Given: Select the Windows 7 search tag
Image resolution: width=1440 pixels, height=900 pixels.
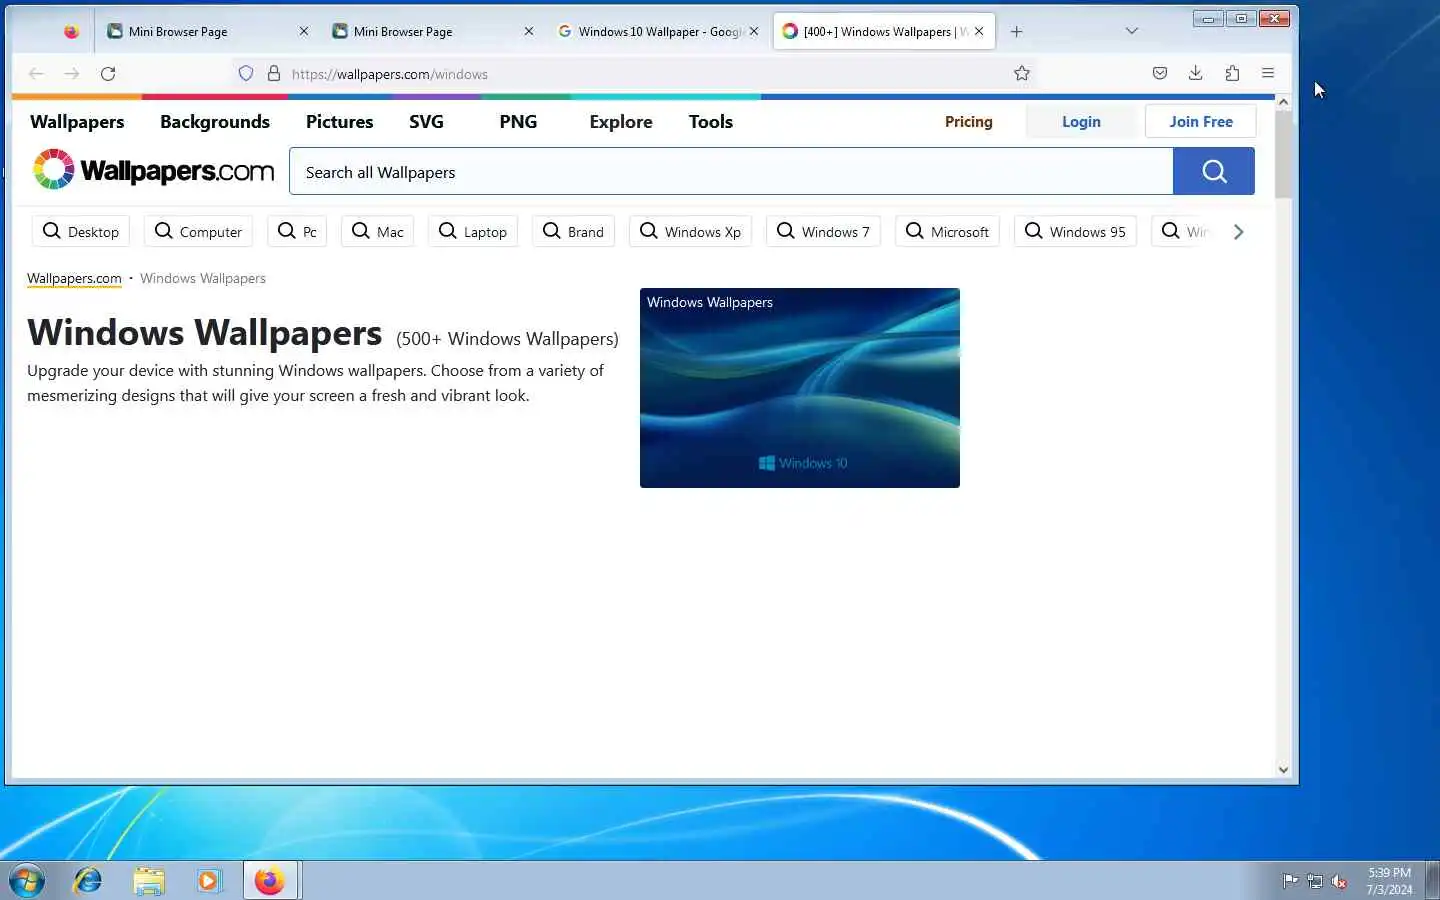Looking at the screenshot, I should 823,231.
